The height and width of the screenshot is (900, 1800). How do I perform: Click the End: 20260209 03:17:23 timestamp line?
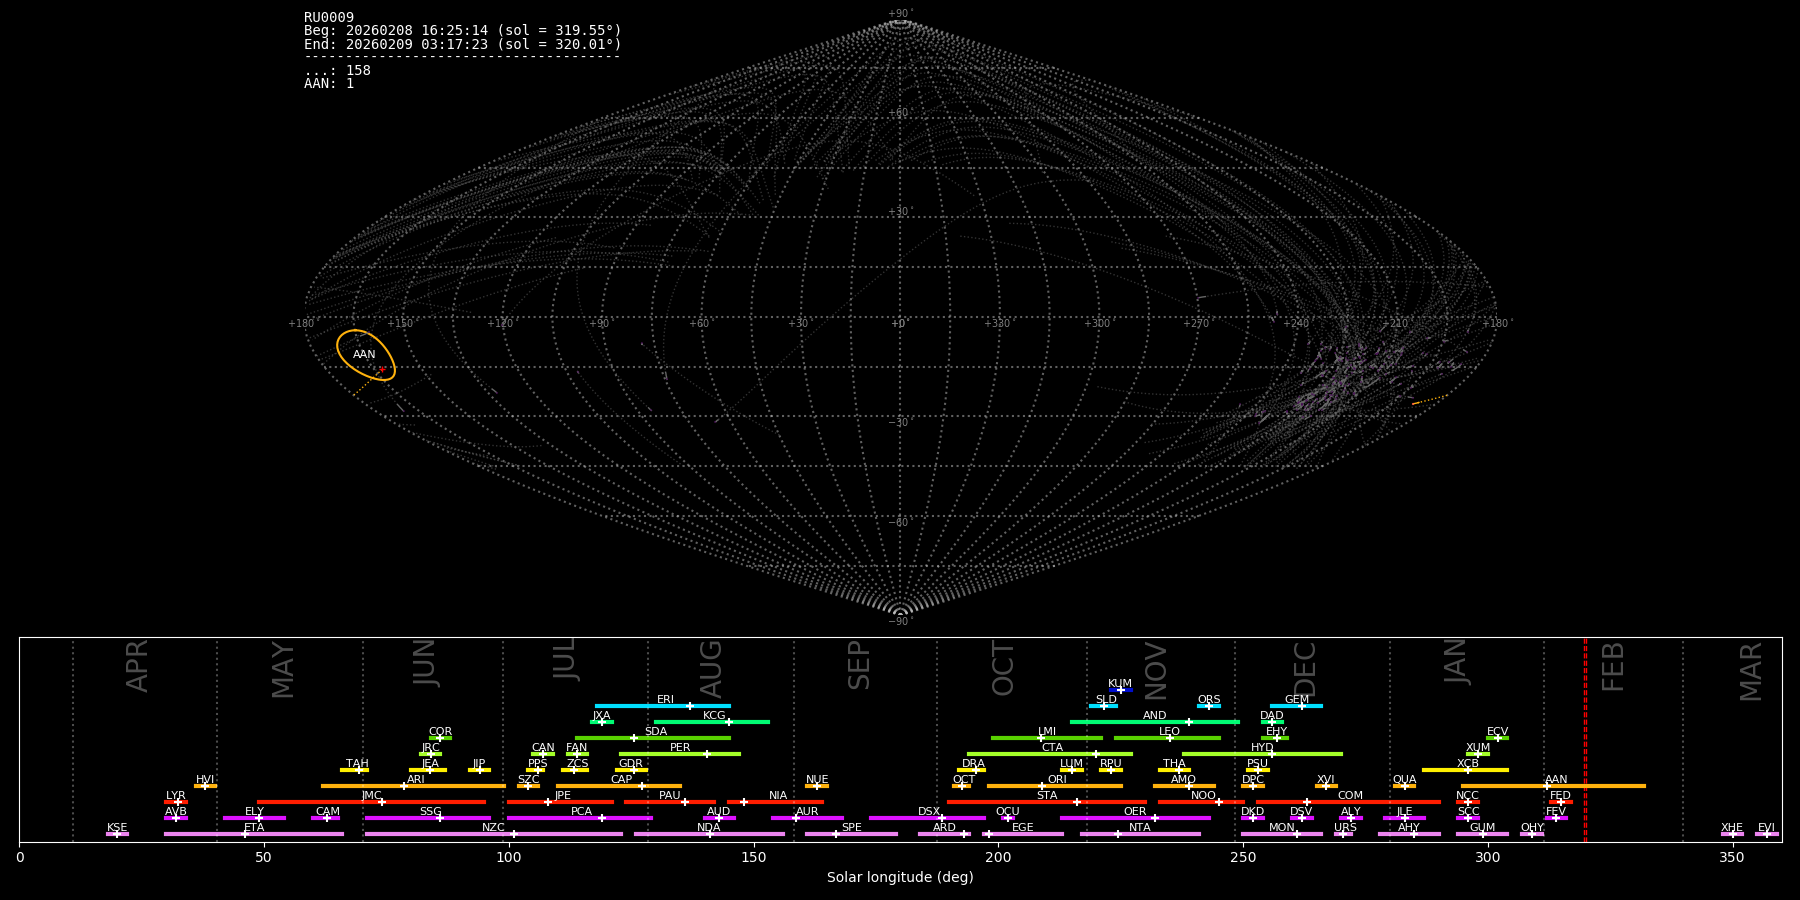(x=463, y=44)
